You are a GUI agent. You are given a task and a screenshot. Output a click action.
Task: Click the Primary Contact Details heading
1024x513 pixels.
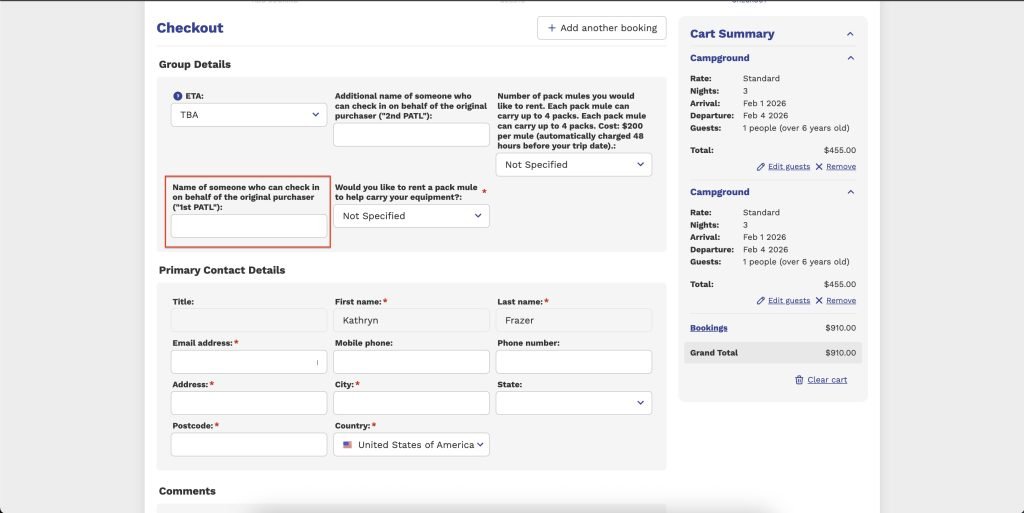[222, 270]
